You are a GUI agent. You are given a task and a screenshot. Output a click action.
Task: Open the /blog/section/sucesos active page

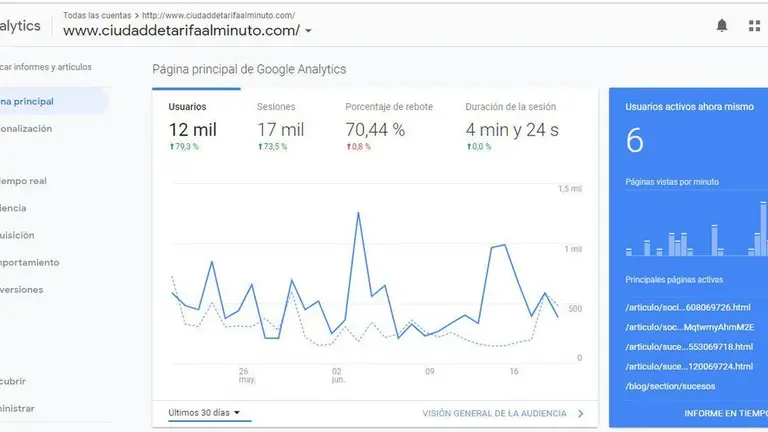pyautogui.click(x=670, y=386)
